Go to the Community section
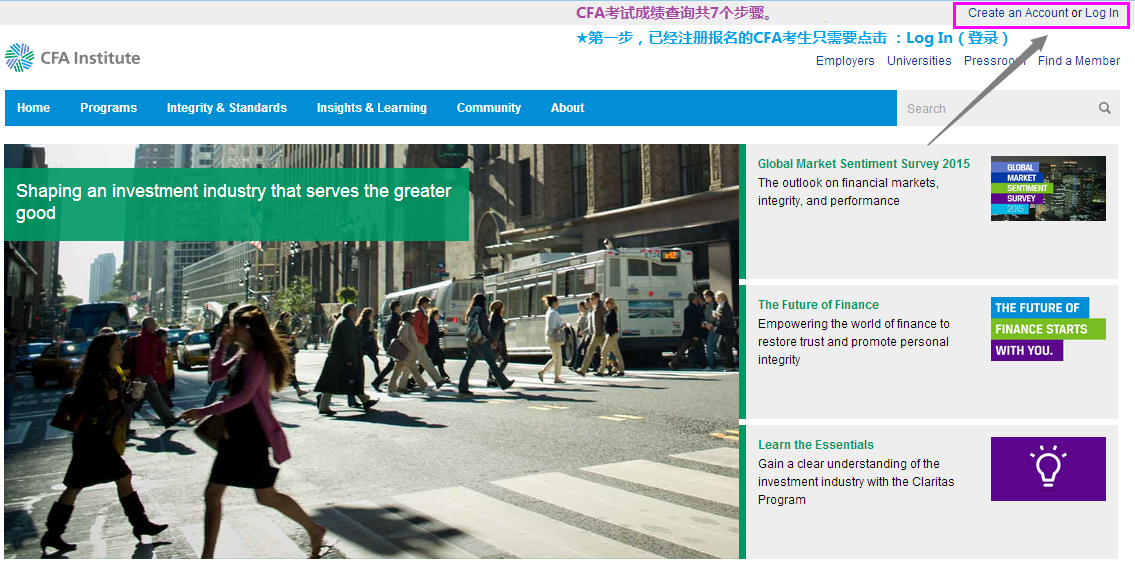1135x570 pixels. (x=488, y=108)
